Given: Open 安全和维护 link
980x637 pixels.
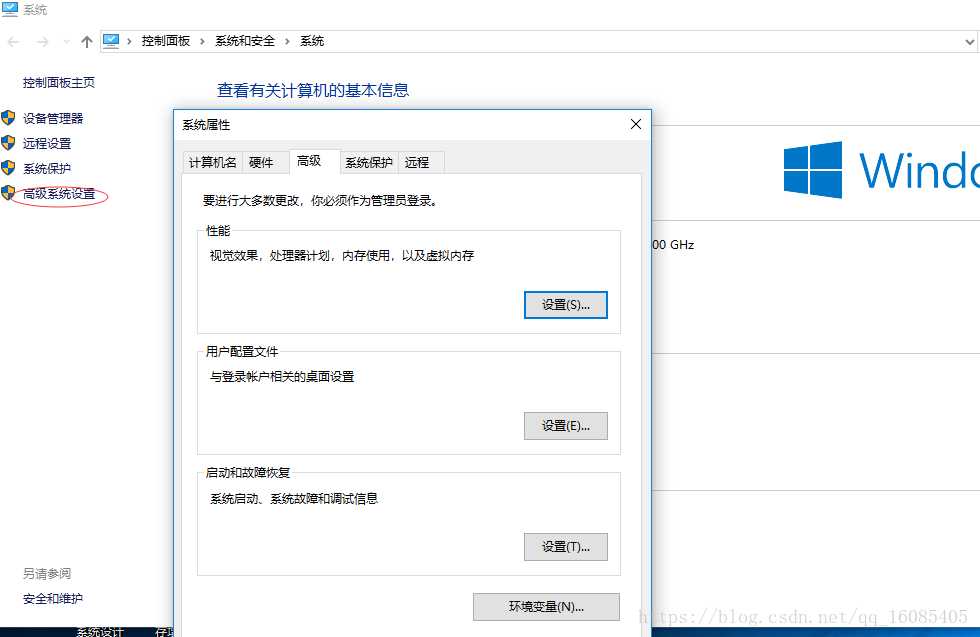Looking at the screenshot, I should 52,598.
